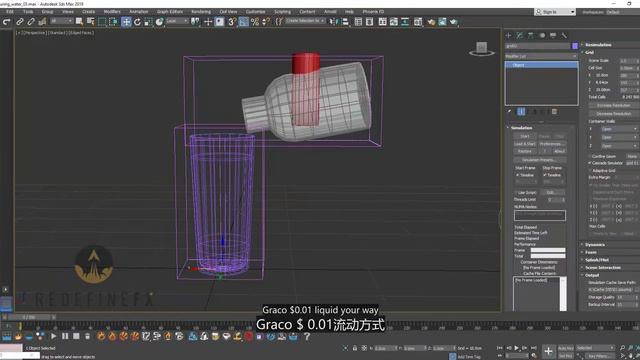Toggle the Use Script checkbox
The height and width of the screenshot is (360, 640).
pyautogui.click(x=516, y=193)
